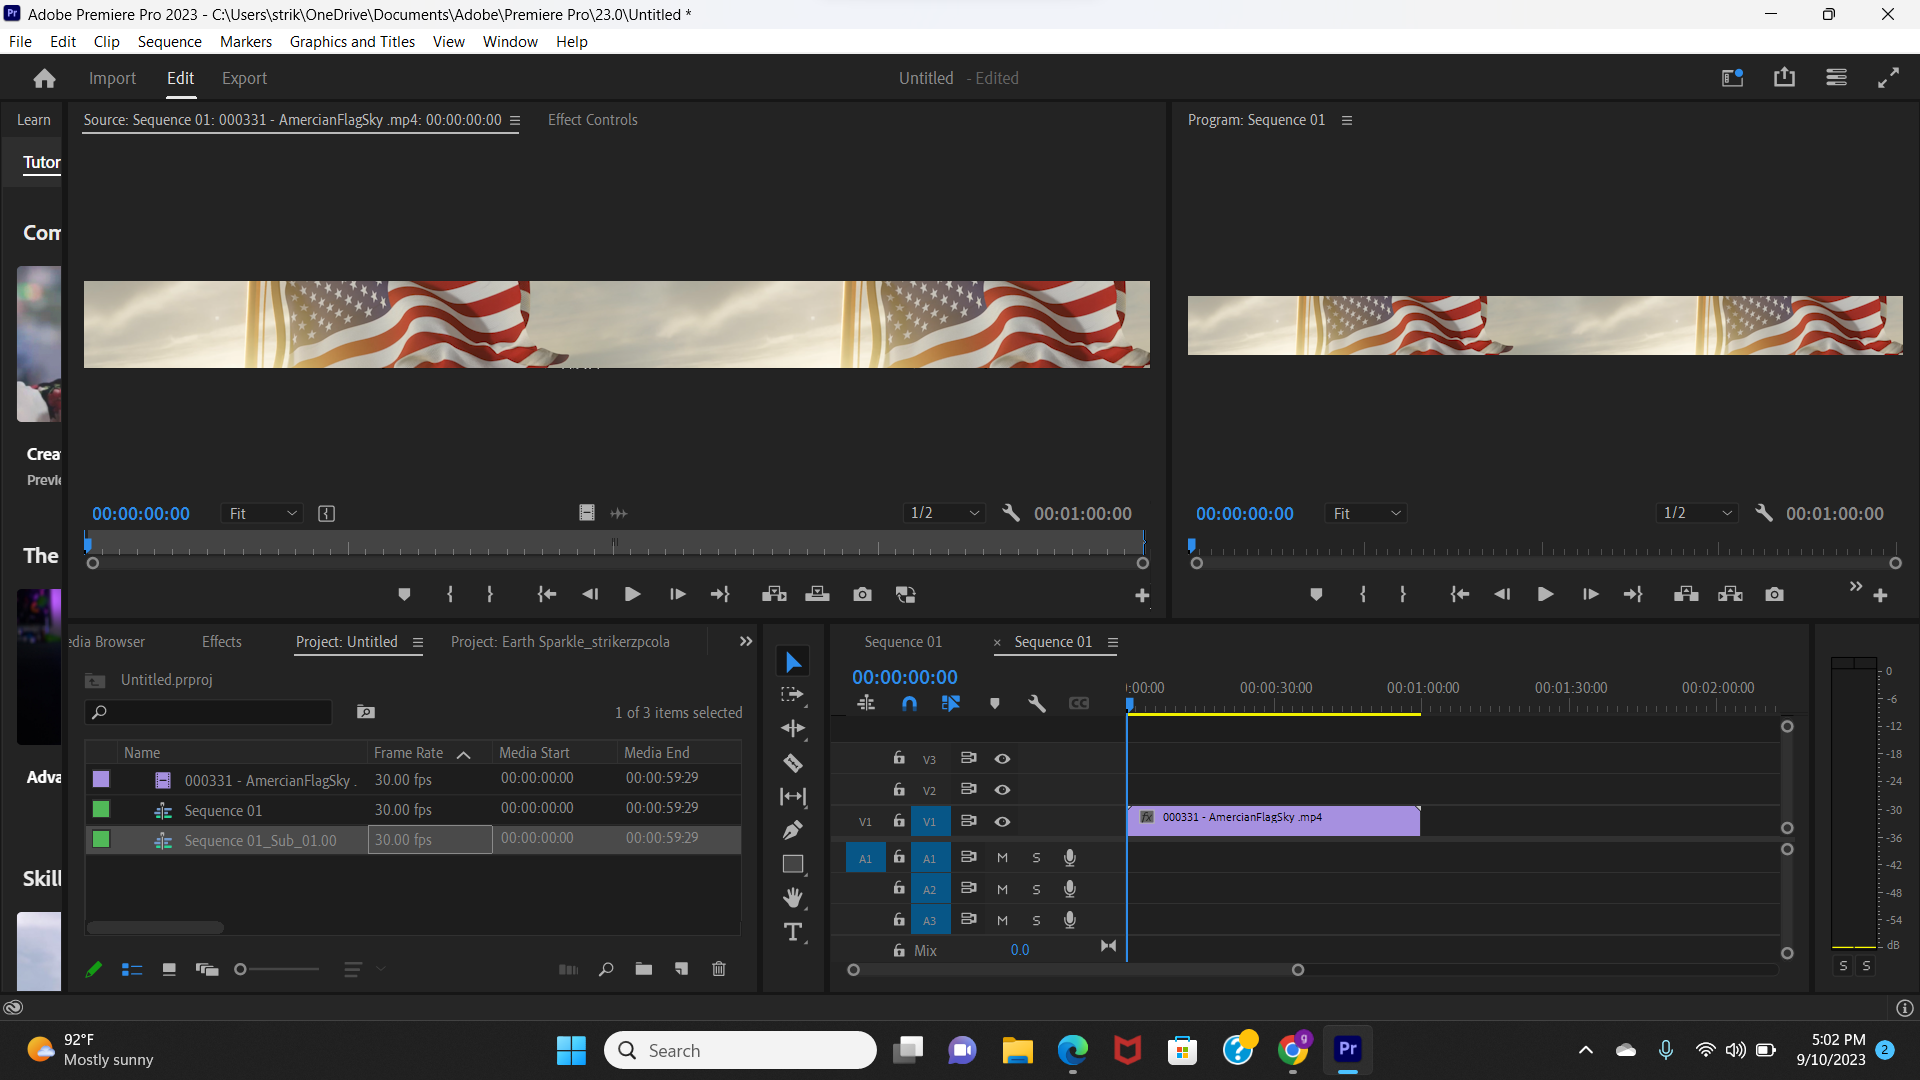Open timeline display settings wrench
The width and height of the screenshot is (1920, 1080).
pos(1037,703)
